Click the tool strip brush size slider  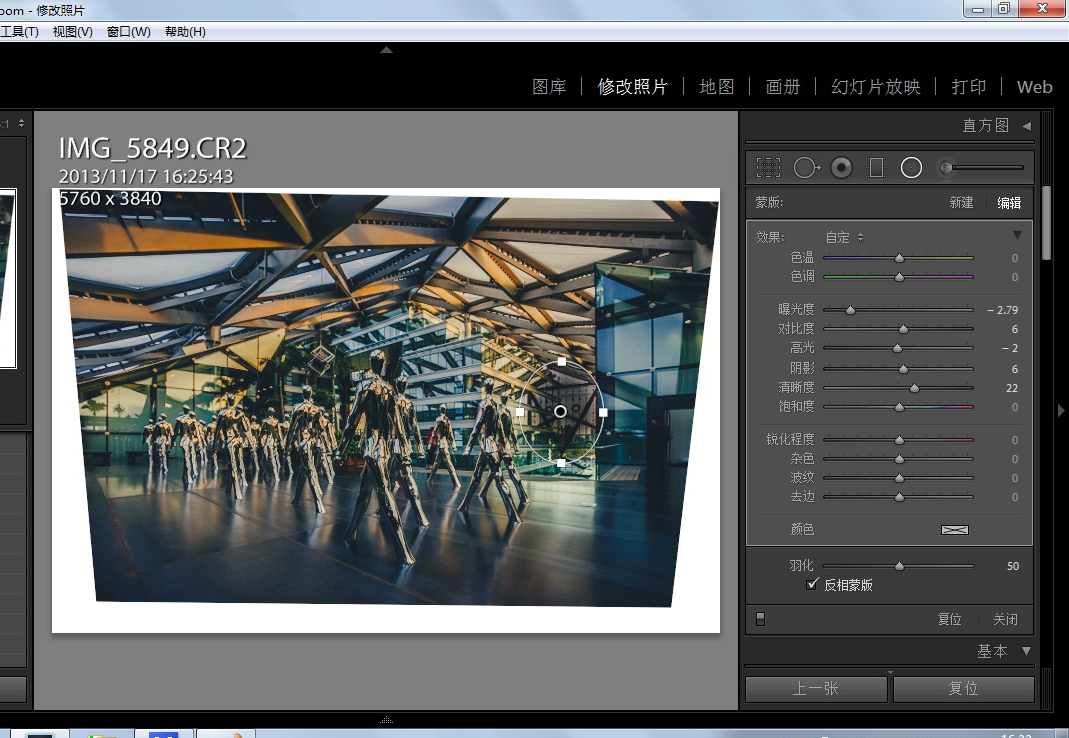coord(988,167)
